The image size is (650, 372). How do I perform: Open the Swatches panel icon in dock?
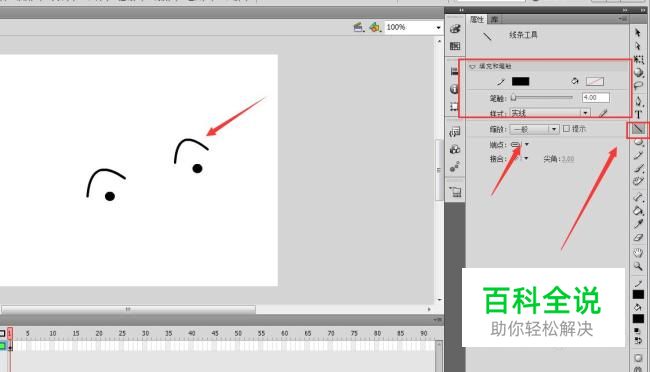click(x=455, y=46)
